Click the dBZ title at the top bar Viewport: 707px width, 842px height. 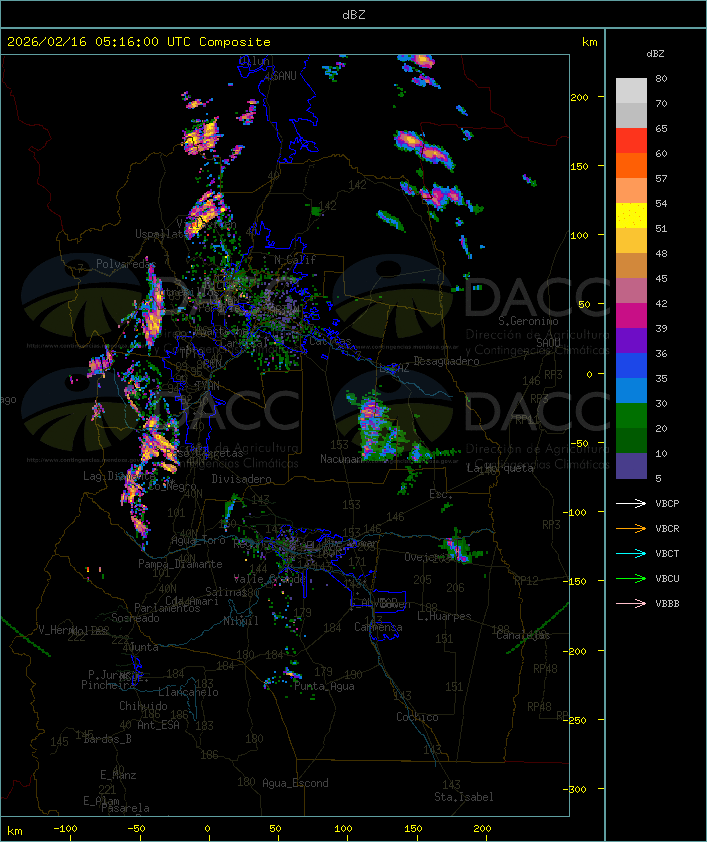coord(354,14)
